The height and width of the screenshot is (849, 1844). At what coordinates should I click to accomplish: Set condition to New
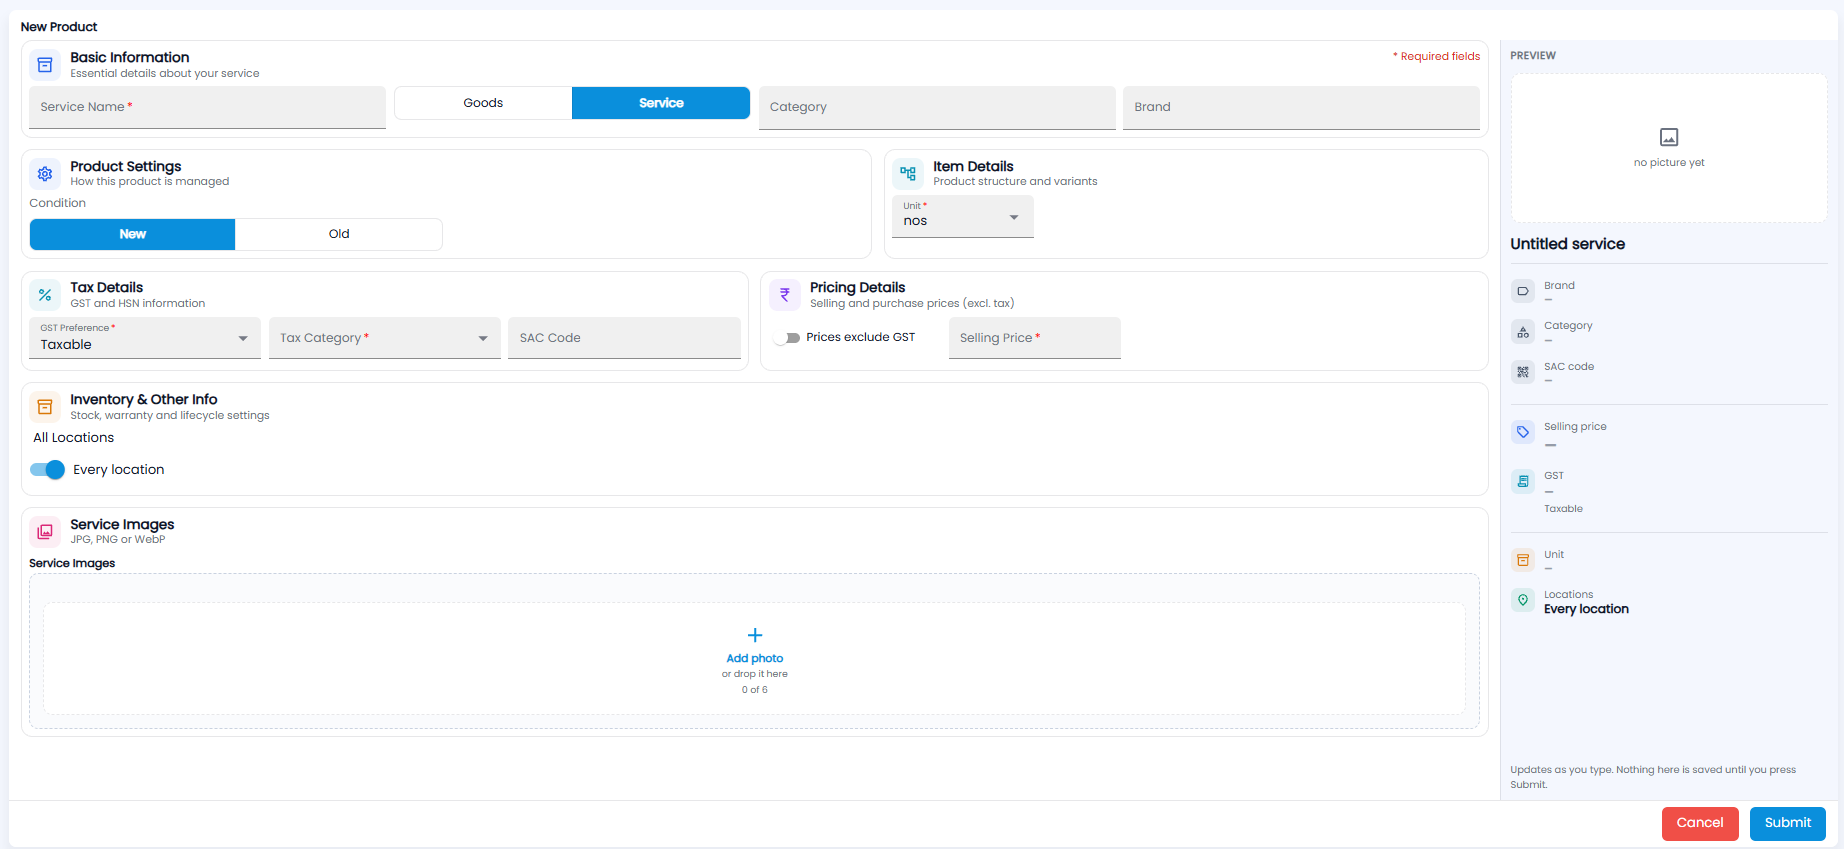133,234
